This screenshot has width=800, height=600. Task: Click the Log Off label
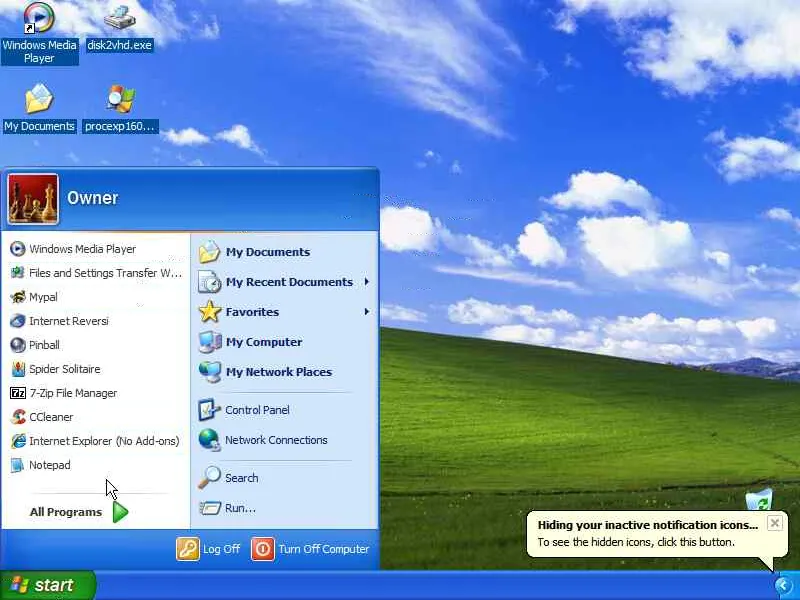(x=221, y=549)
